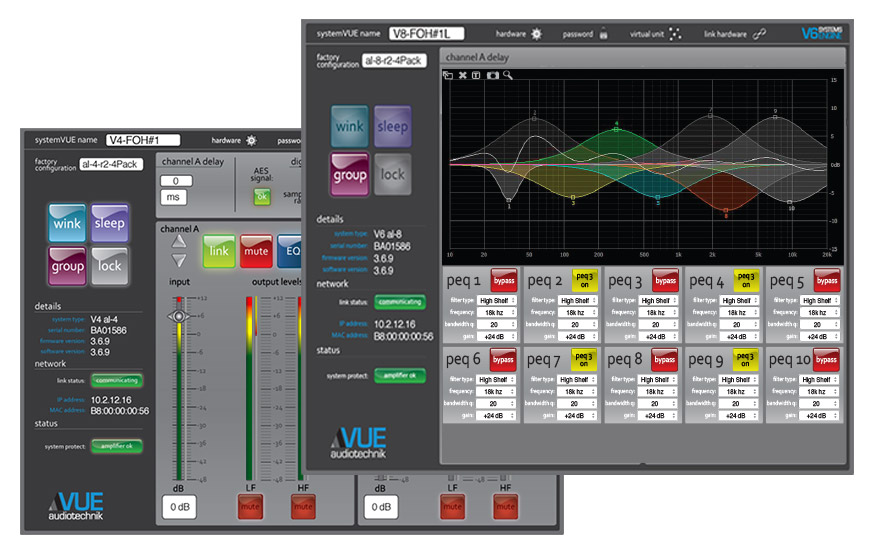Edit channel A delay value field
Viewport: 872px width, 554px height.
point(176,181)
